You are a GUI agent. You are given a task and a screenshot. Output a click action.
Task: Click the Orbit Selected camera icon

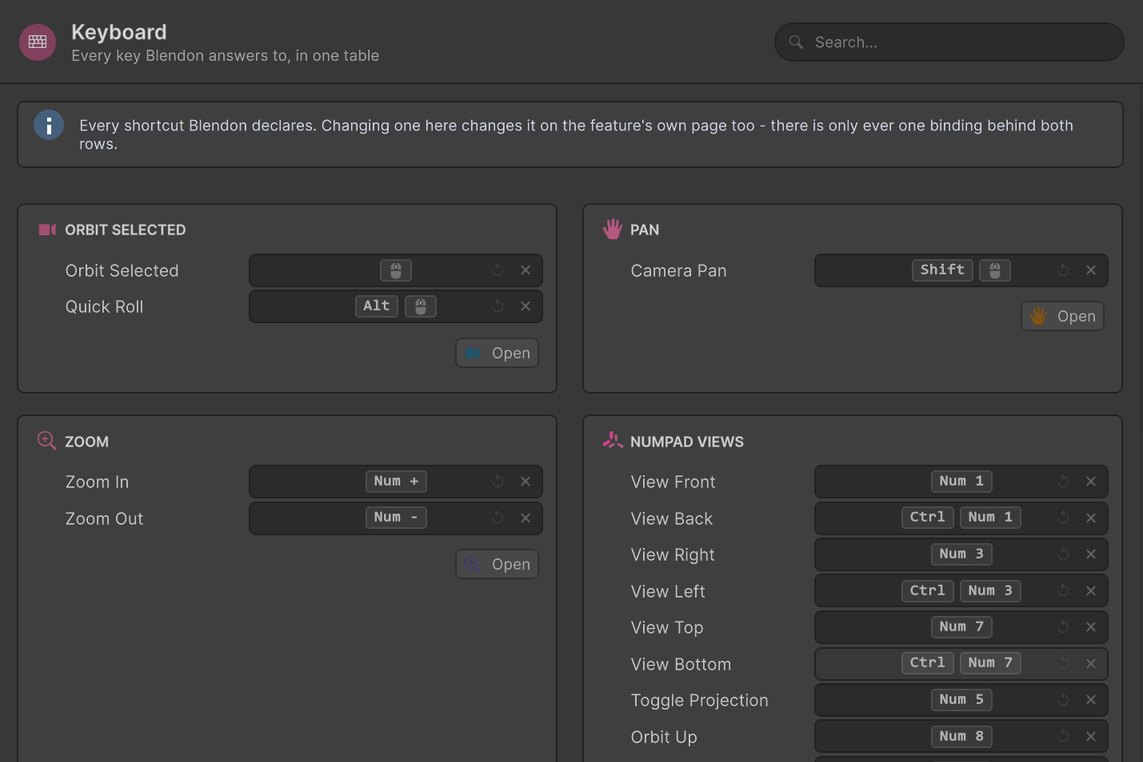point(47,230)
